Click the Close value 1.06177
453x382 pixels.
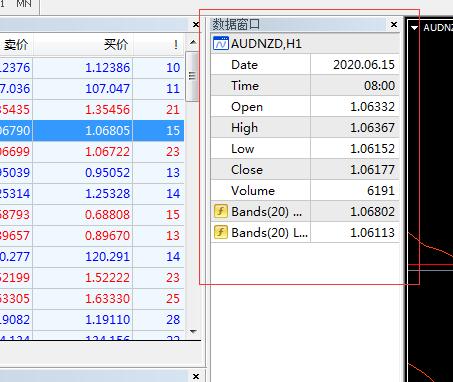click(372, 170)
